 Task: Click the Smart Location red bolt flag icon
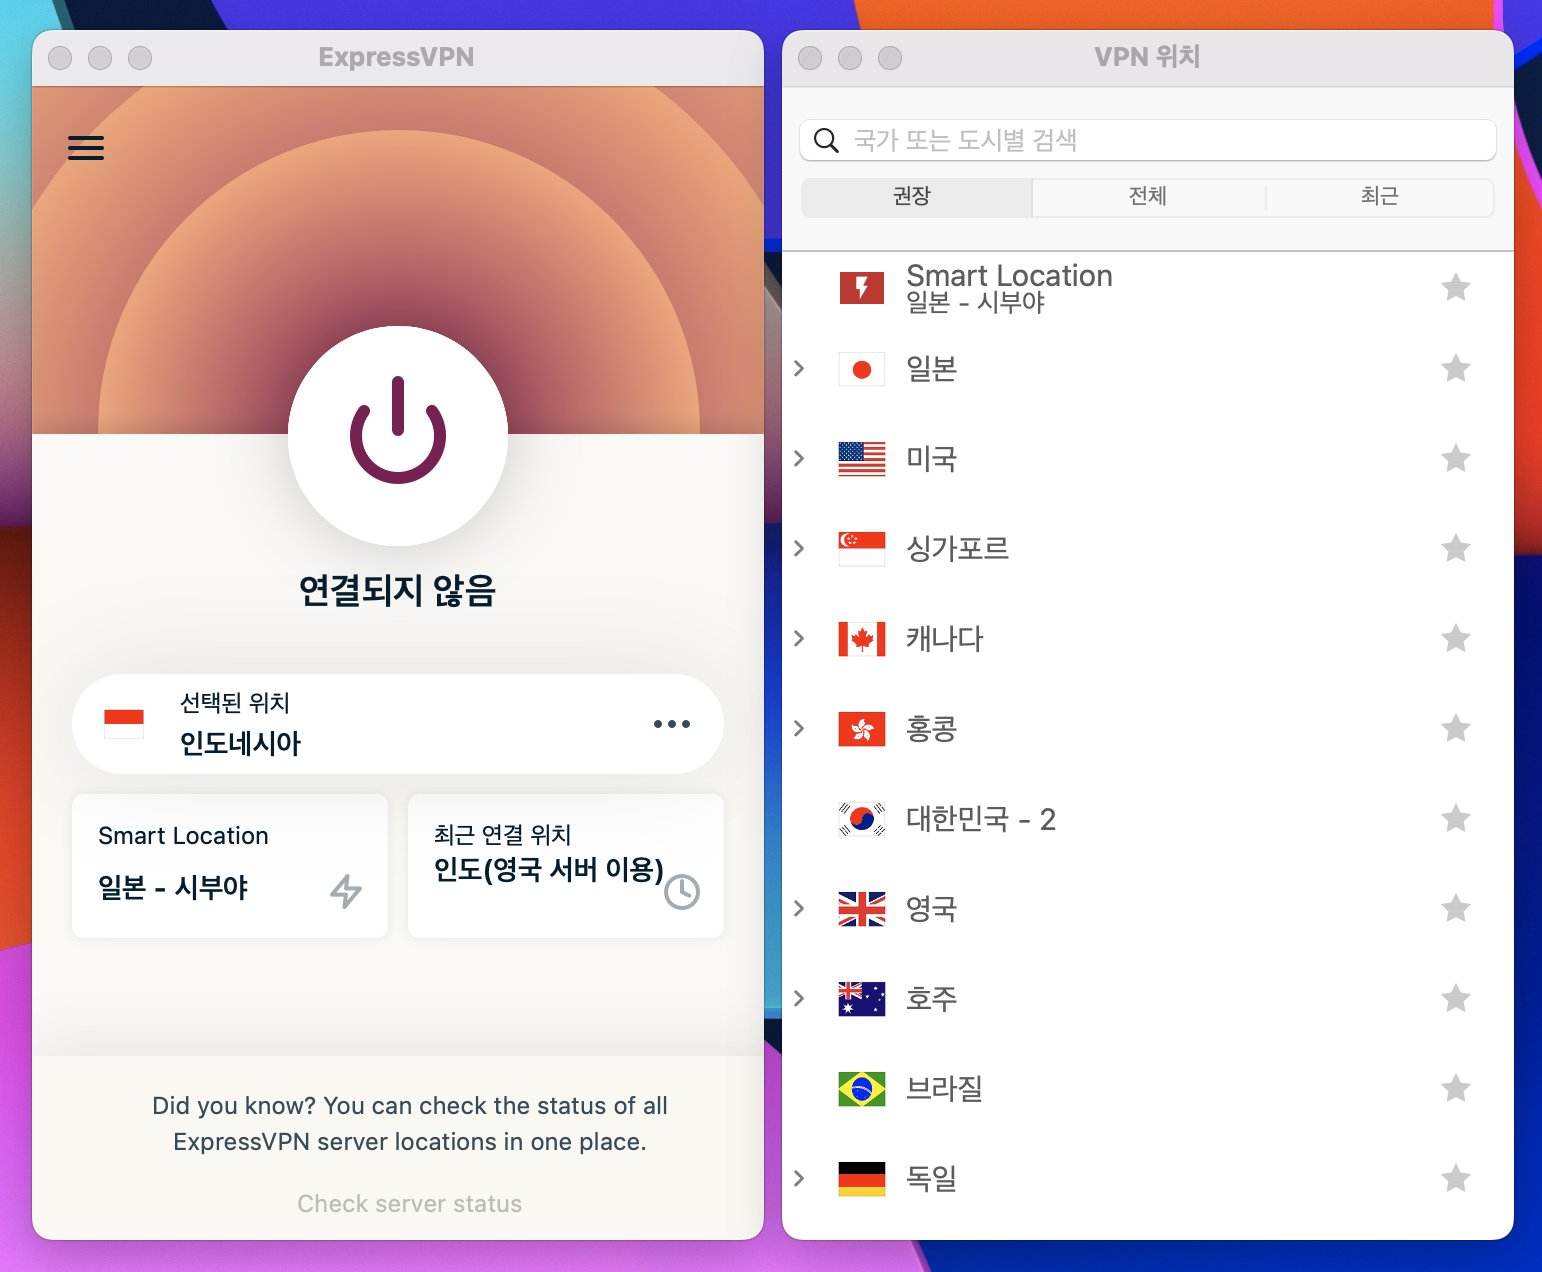862,288
